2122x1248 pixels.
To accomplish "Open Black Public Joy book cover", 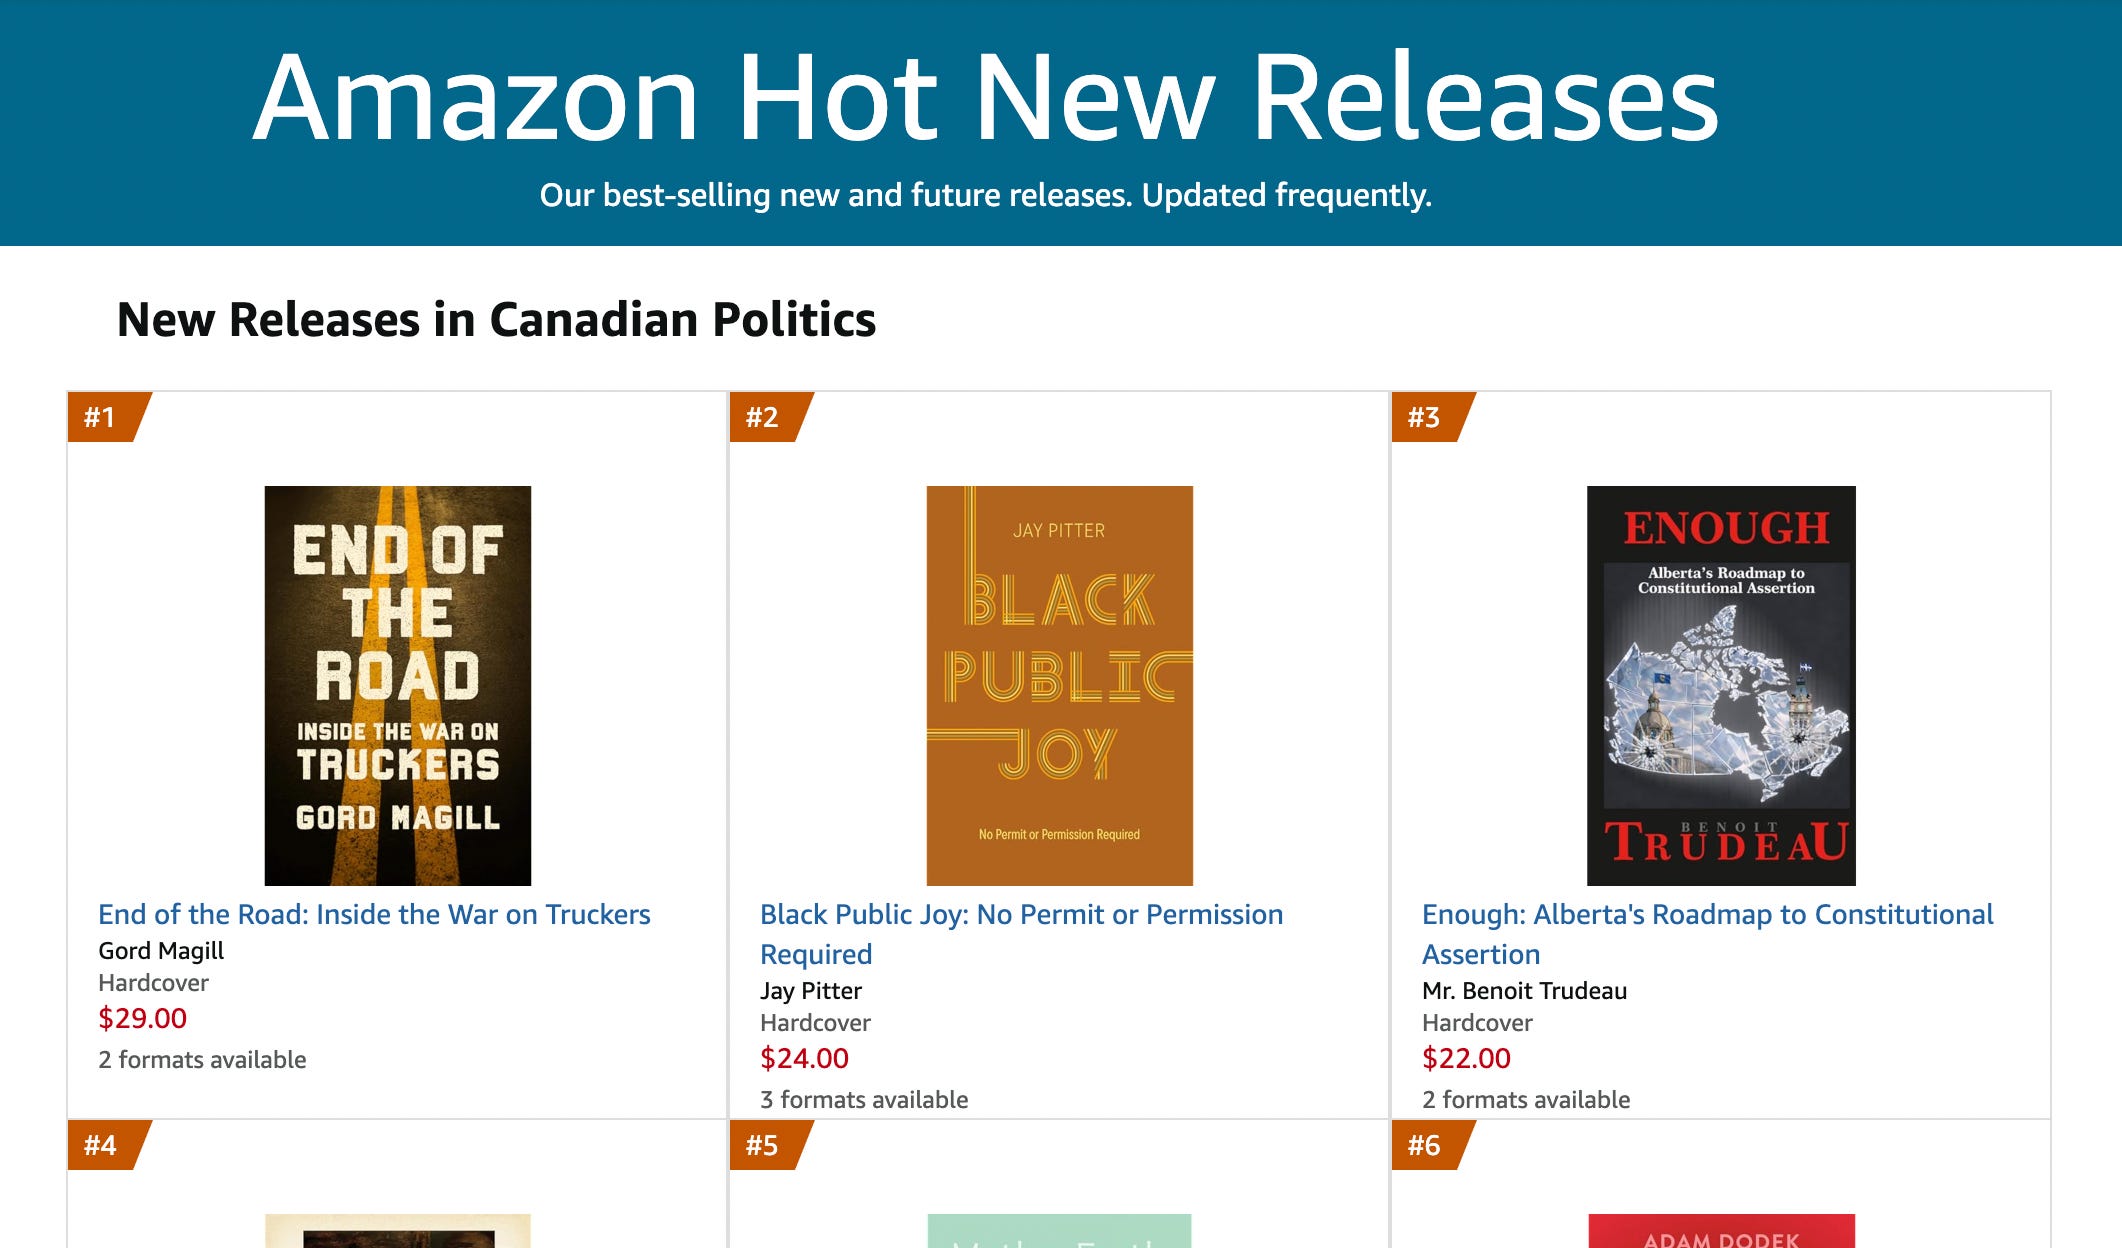I will click(1059, 685).
